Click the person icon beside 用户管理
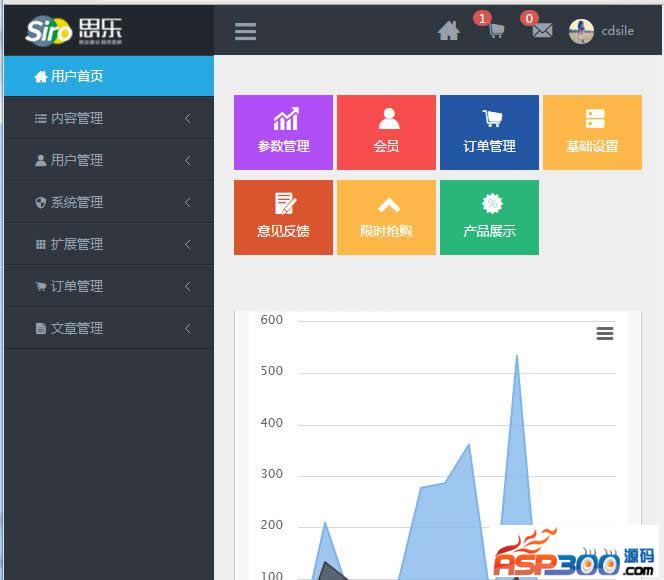Screen dimensions: 664x580 point(41,160)
